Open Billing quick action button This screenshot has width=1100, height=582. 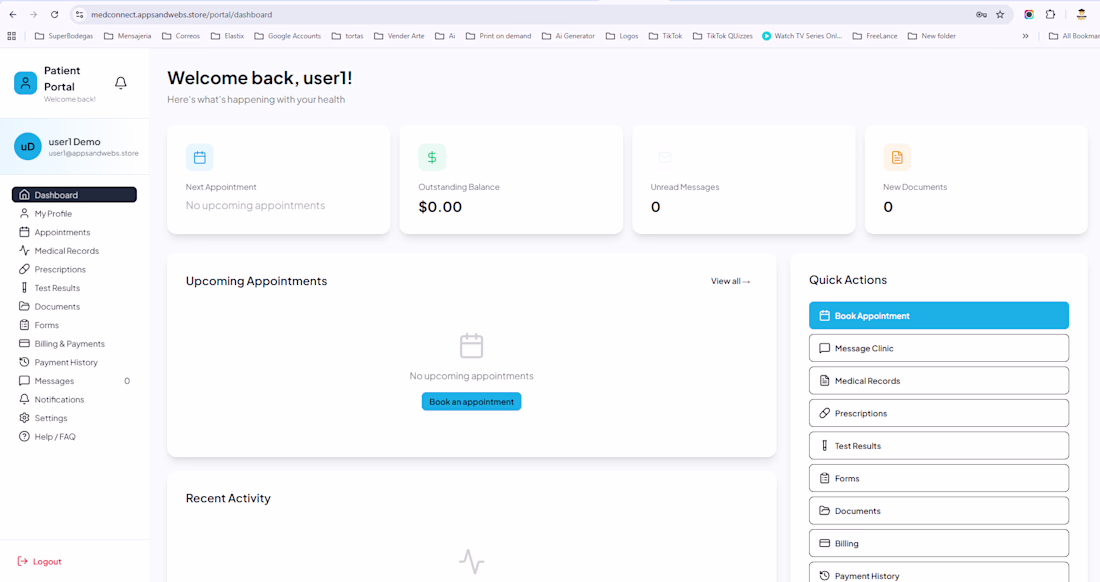point(939,543)
